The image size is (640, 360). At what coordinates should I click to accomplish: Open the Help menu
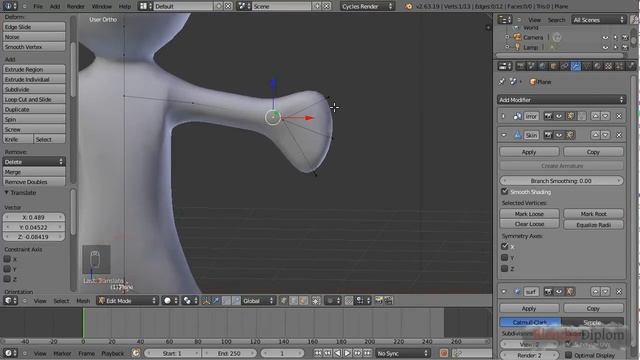tap(124, 7)
